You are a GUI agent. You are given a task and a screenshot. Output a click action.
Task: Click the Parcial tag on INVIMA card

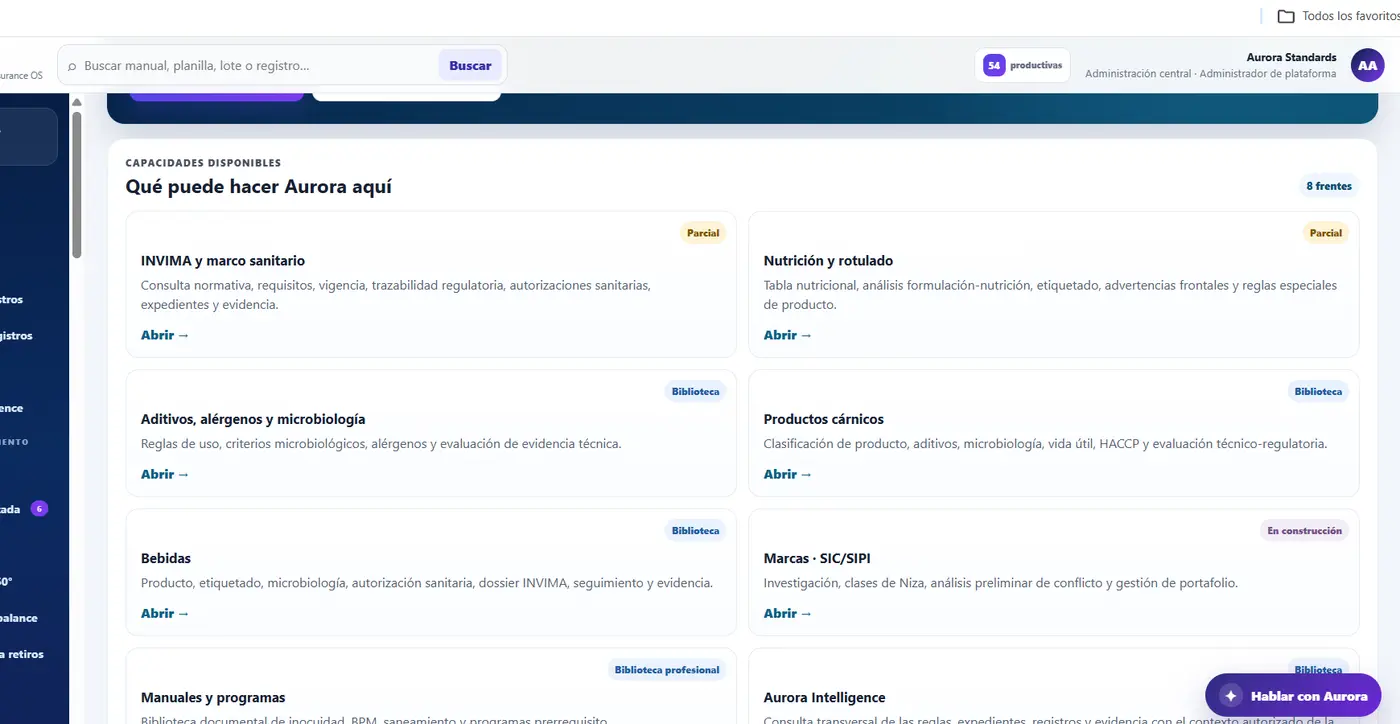point(703,233)
